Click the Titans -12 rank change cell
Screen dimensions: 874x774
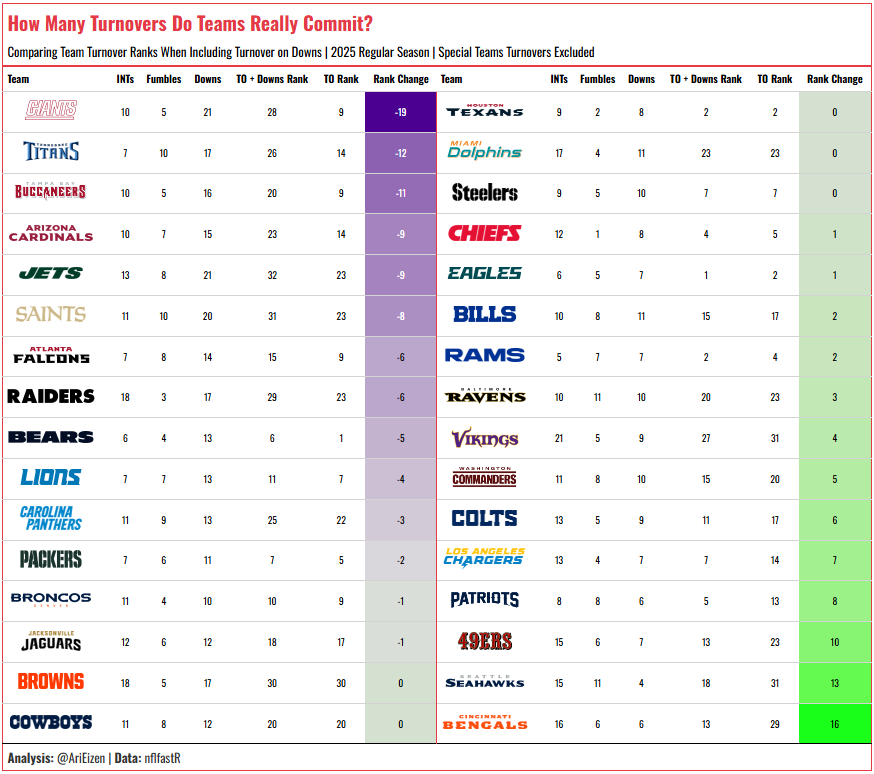coord(401,153)
